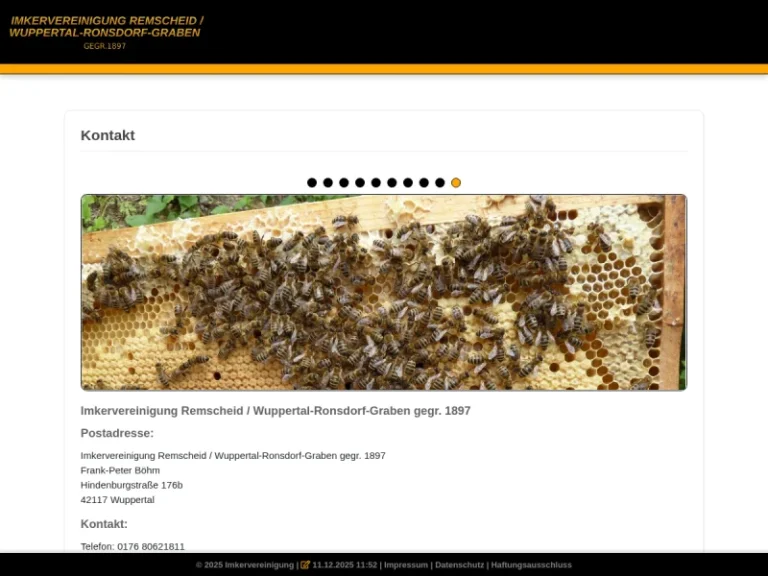Open the ninth slide using its dot
This screenshot has width=768, height=576.
pos(440,183)
